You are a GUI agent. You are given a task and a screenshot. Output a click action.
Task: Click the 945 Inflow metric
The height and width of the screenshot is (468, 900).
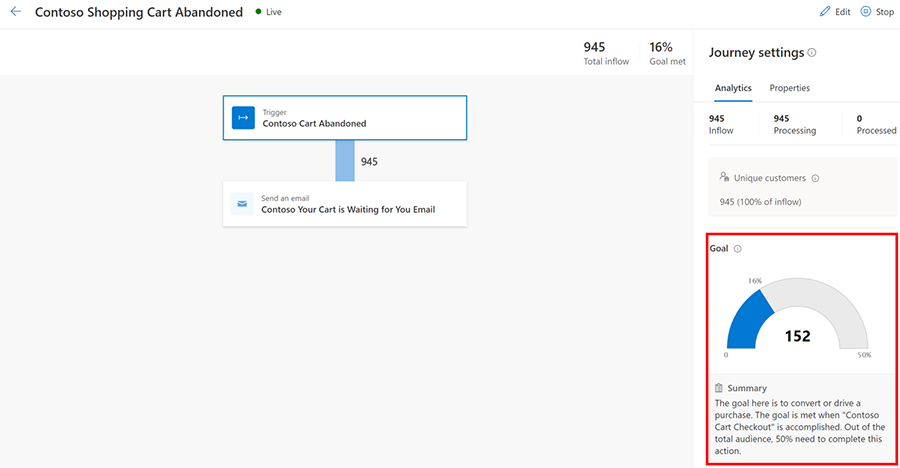click(x=721, y=124)
